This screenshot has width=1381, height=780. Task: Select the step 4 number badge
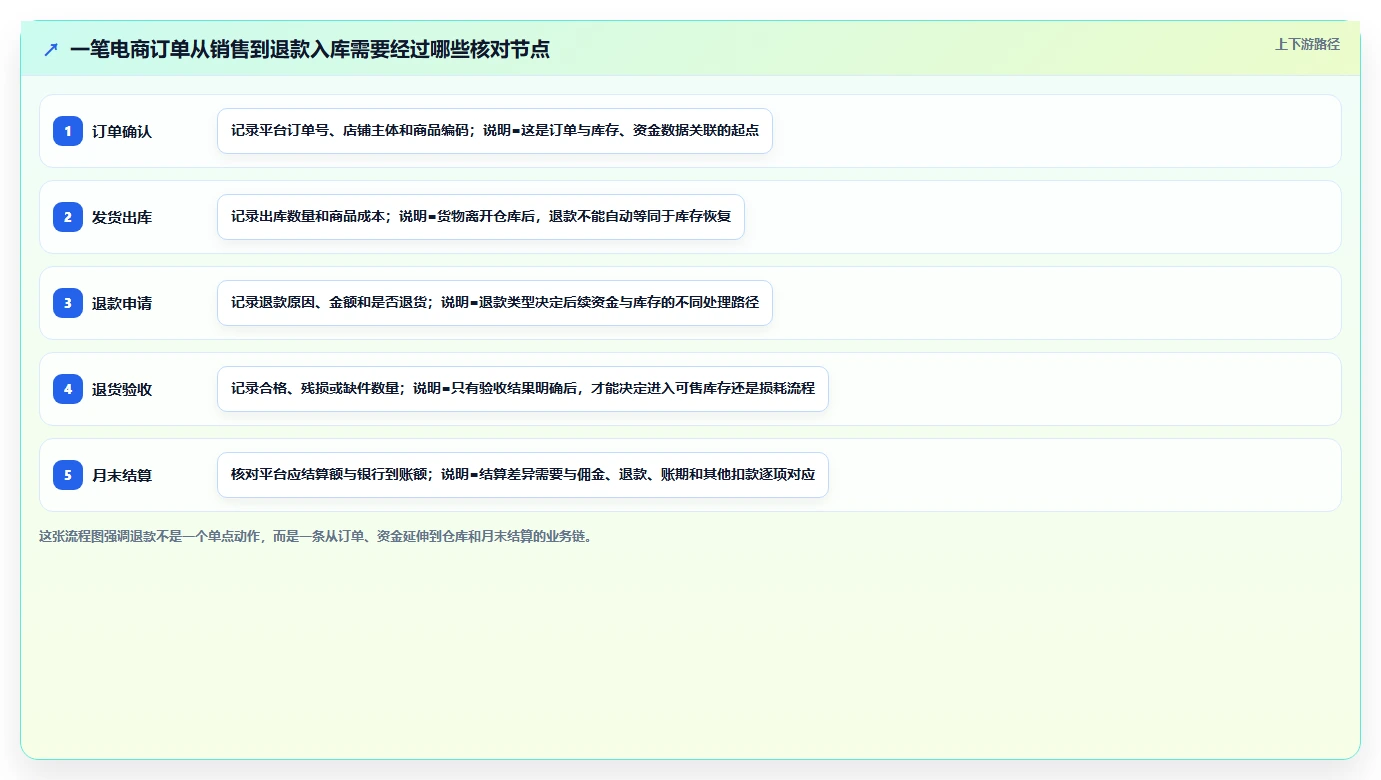[68, 388]
